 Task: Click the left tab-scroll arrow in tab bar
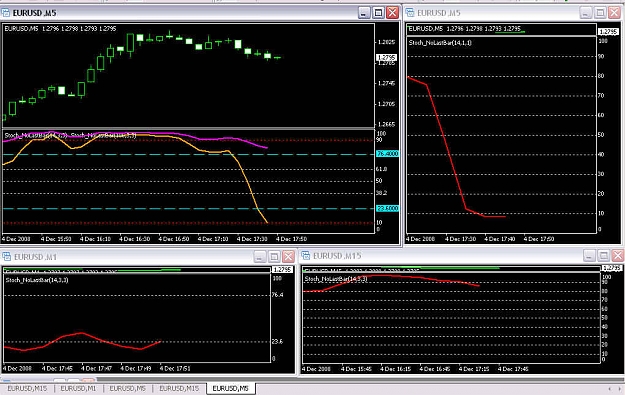tap(609, 389)
